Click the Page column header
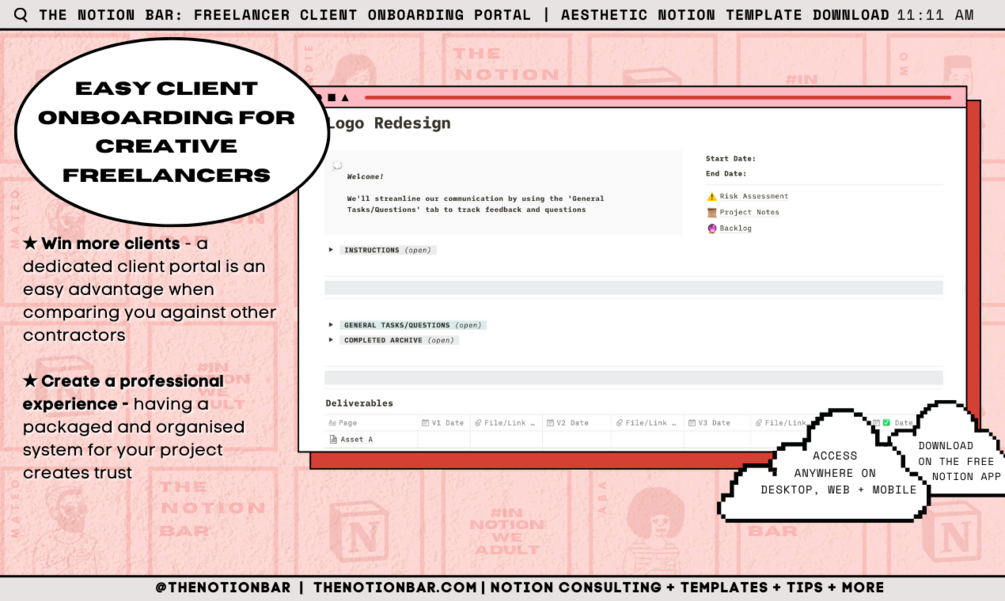Screen dimensions: 1005x601 (370, 423)
